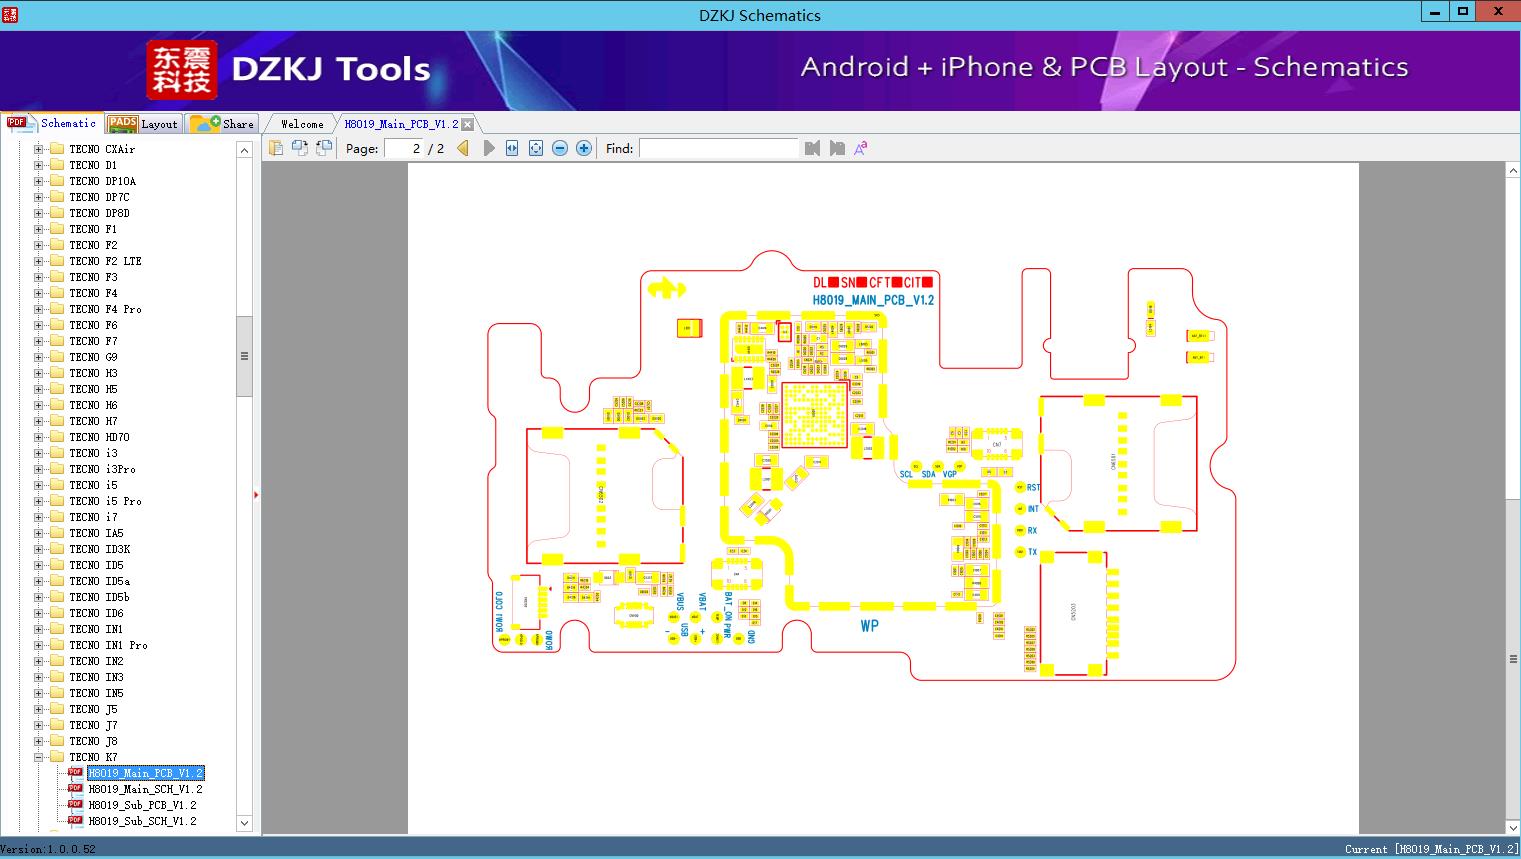Expand the TECNO DP10A folder
Viewport: 1521px width, 859px height.
pos(38,181)
